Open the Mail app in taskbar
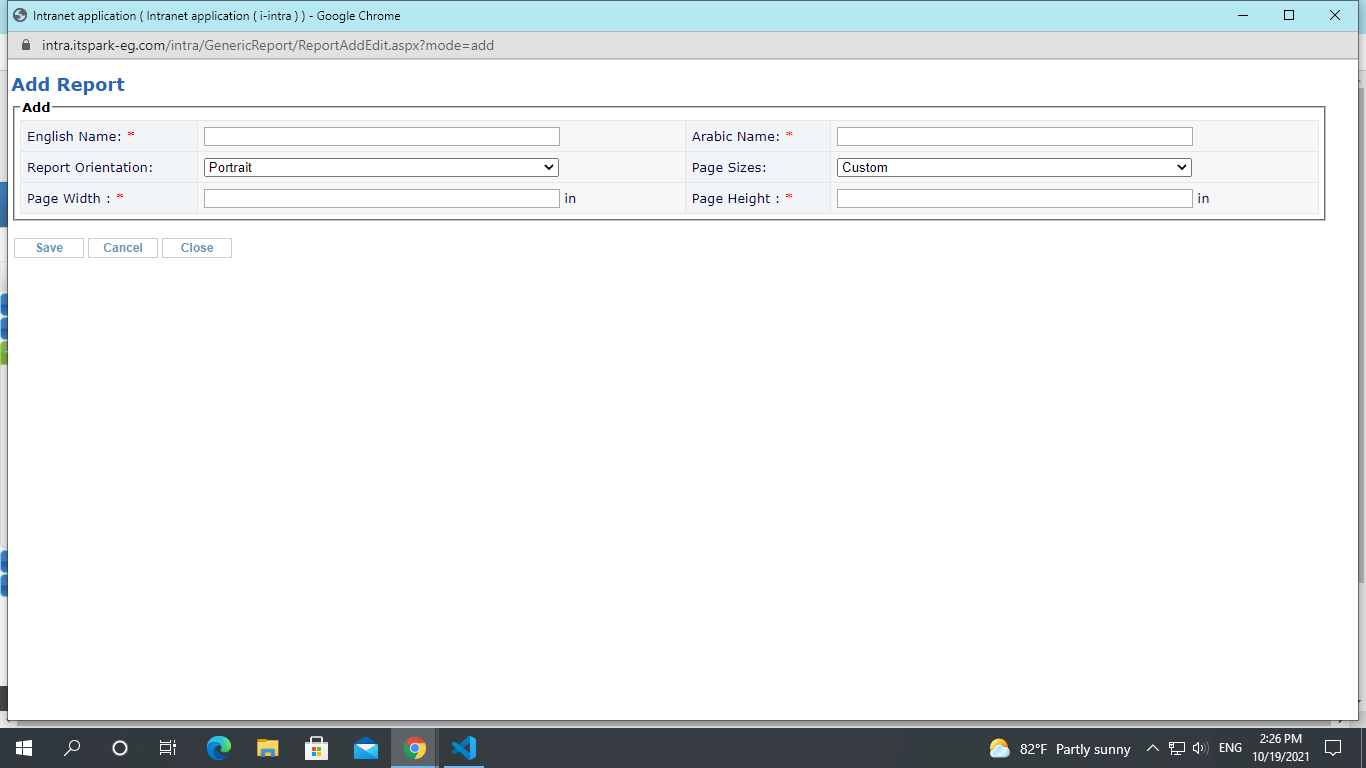The image size is (1366, 768). (x=366, y=748)
